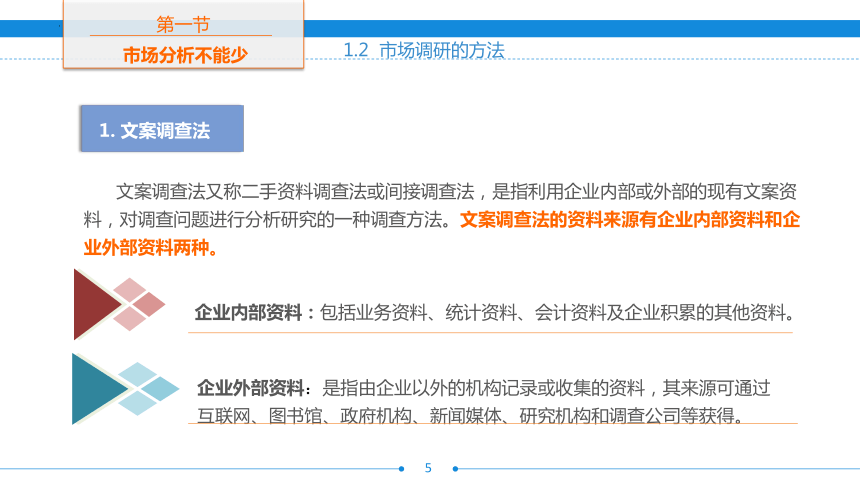Click the 1.2 市场调研的方法 subtitle
The image size is (860, 484).
(423, 50)
